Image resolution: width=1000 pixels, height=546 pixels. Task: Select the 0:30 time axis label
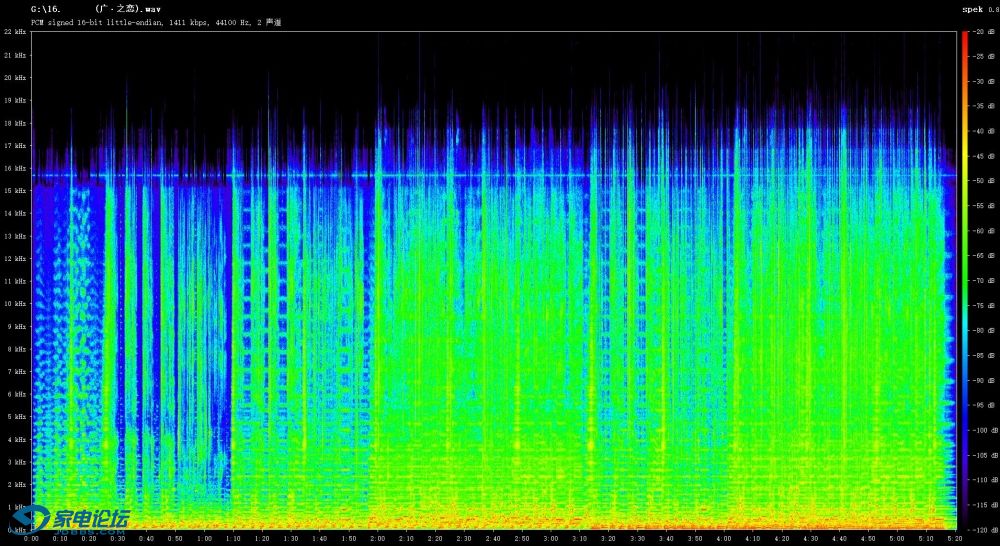click(118, 539)
